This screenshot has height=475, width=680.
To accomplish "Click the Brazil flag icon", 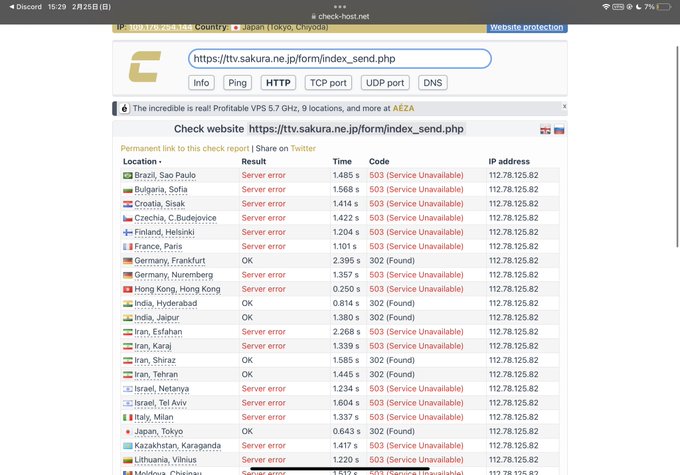I will point(128,175).
